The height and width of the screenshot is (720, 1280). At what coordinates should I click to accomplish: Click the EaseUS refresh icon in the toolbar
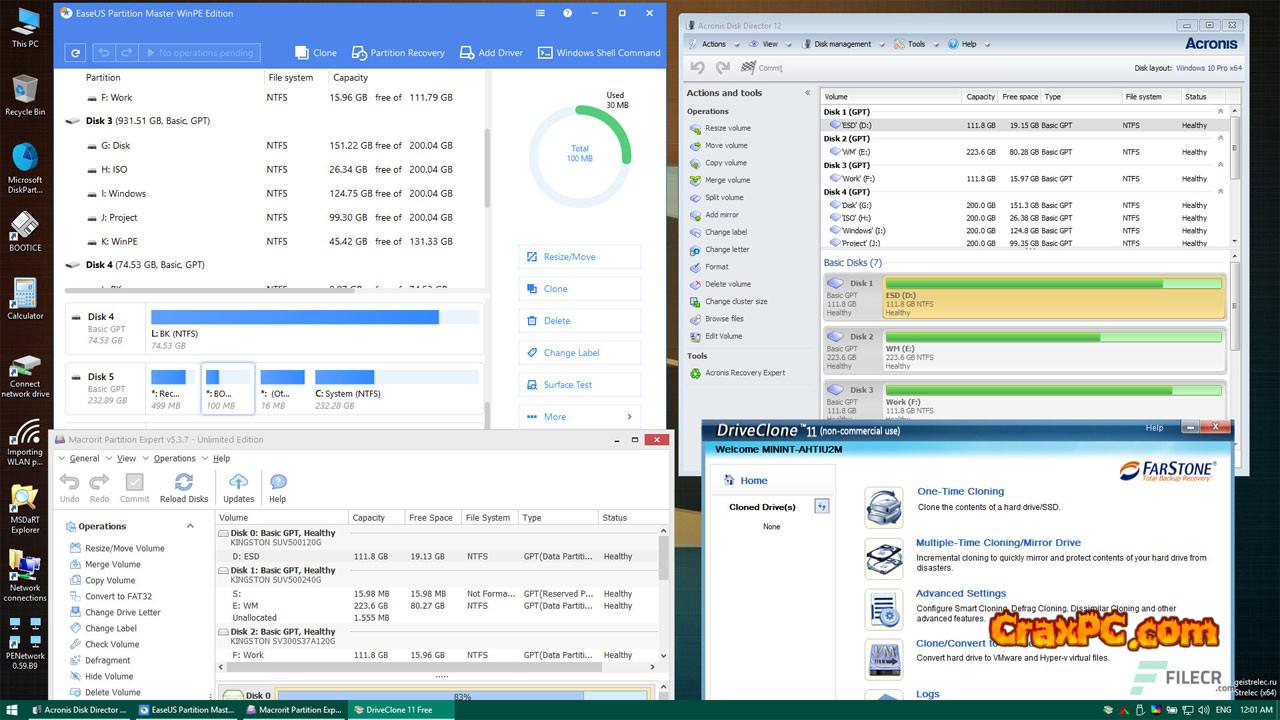tap(75, 53)
